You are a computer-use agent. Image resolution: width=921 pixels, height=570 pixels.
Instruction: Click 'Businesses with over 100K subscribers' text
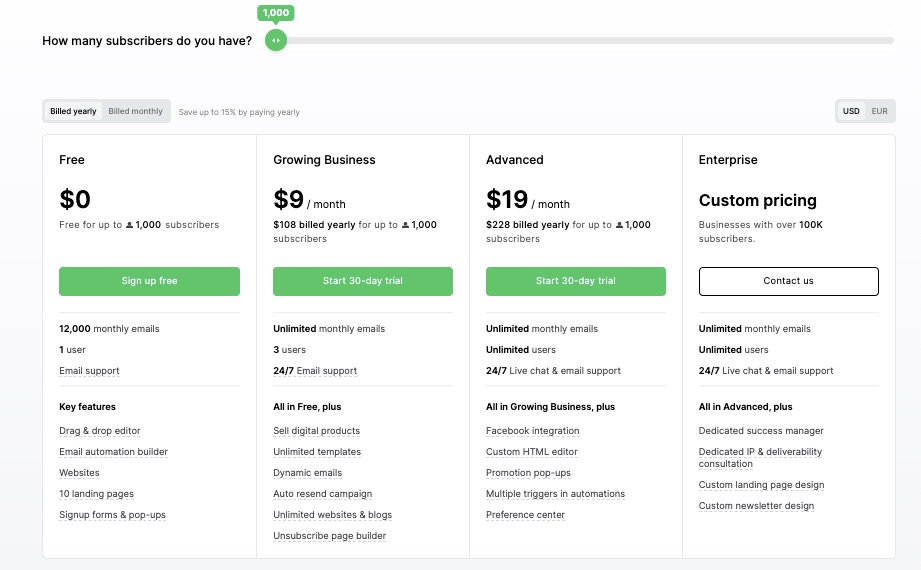point(761,232)
